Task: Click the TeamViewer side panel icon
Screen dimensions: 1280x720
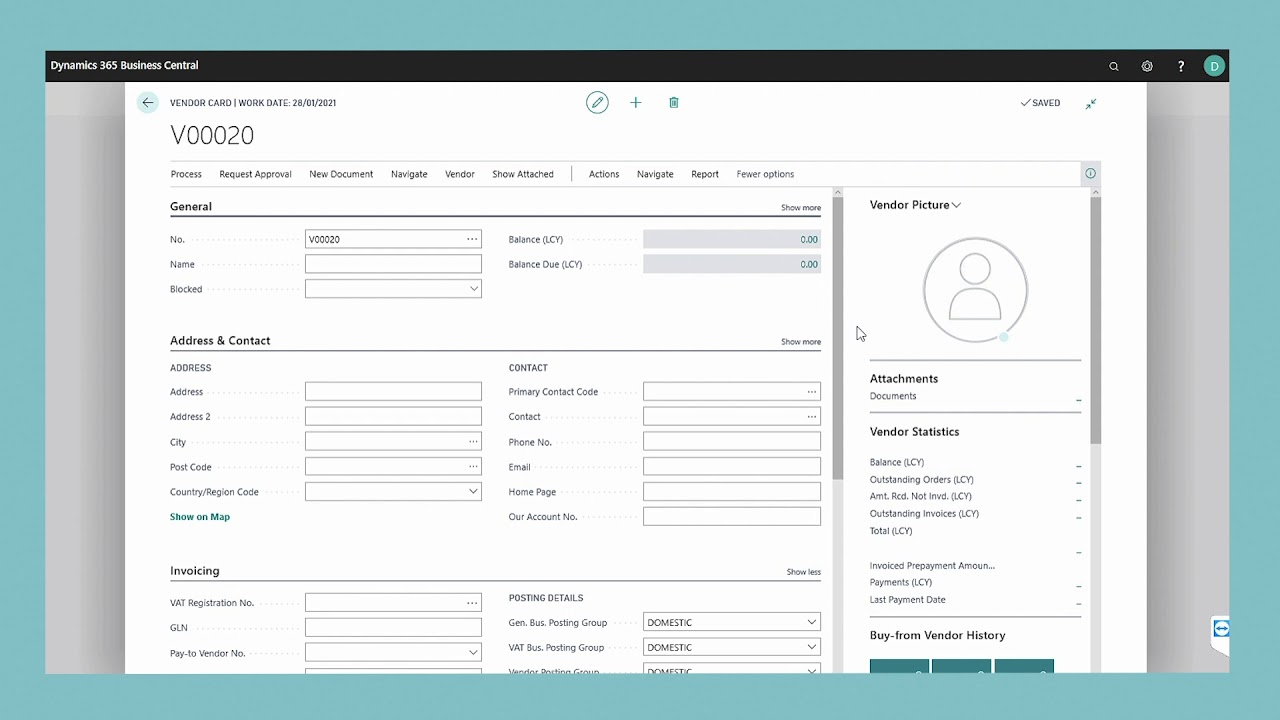Action: point(1220,630)
